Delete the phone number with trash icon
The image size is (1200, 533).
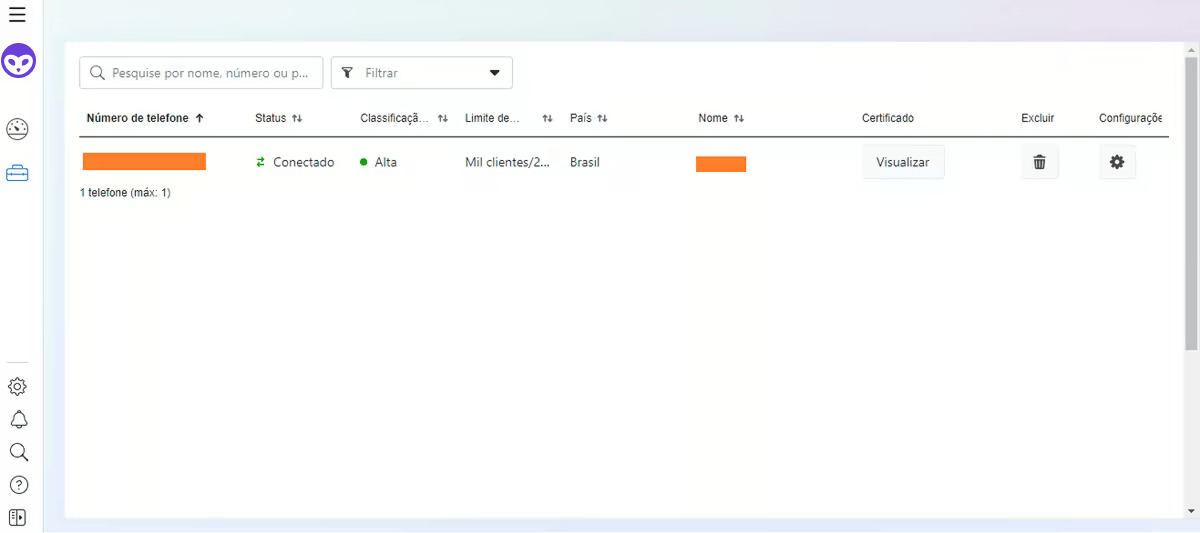coord(1039,162)
